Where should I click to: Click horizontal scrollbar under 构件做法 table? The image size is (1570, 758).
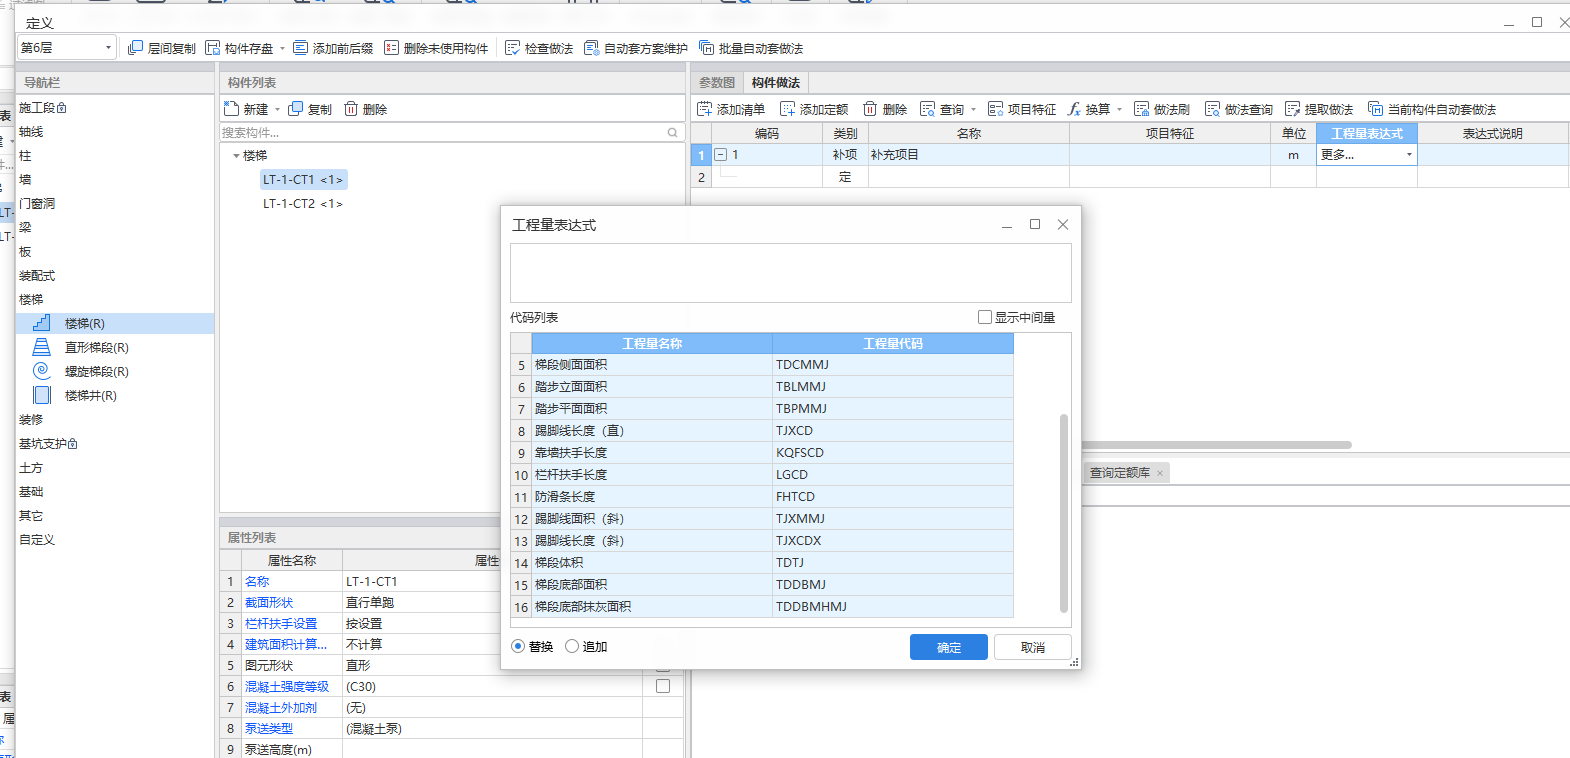click(x=1216, y=445)
